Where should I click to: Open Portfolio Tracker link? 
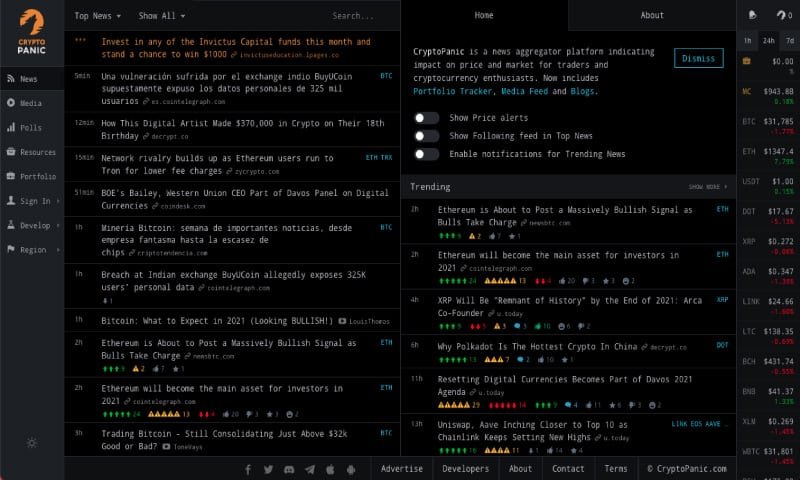coord(453,91)
